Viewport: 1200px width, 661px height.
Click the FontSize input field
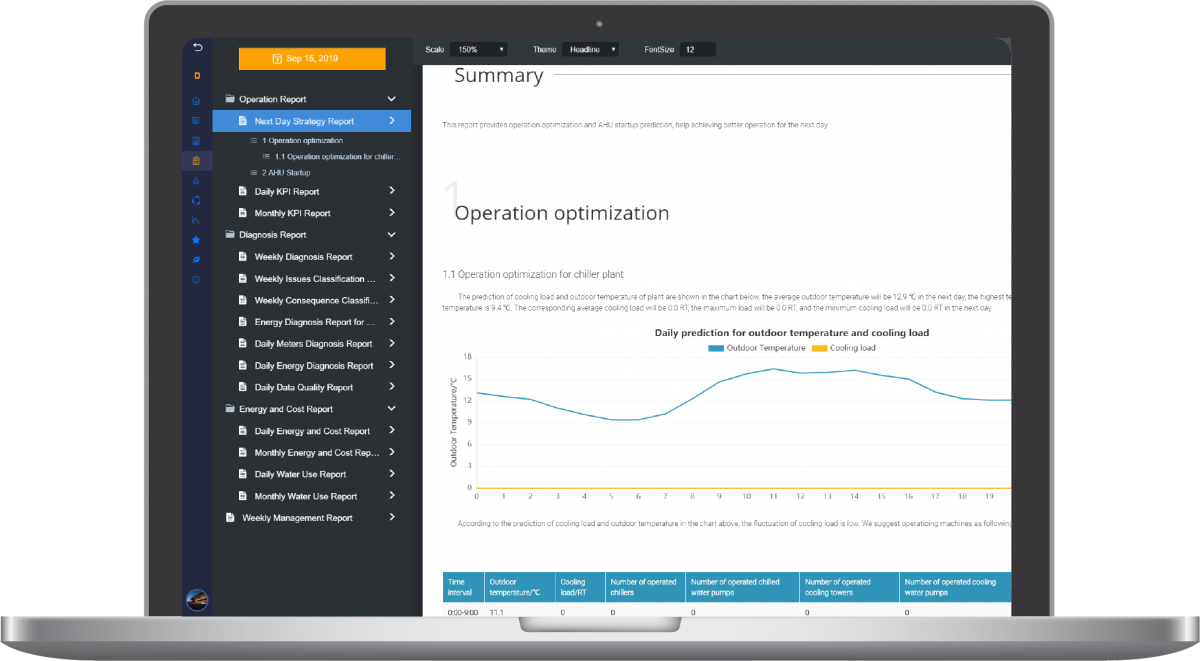pos(698,49)
